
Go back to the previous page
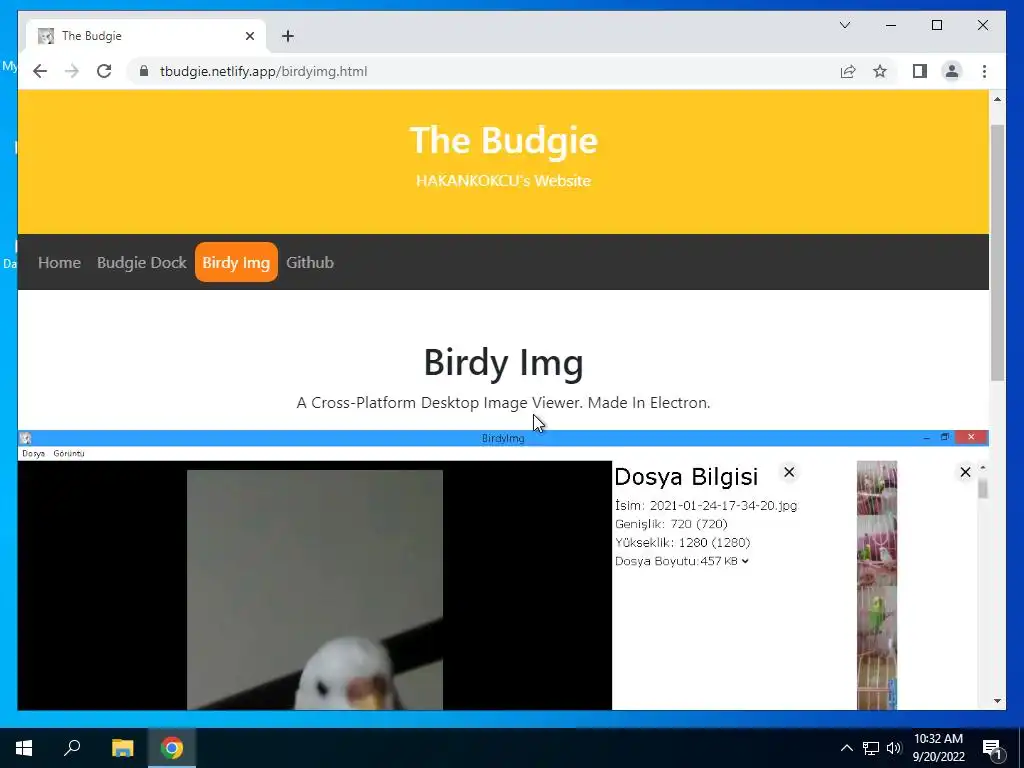pyautogui.click(x=40, y=71)
